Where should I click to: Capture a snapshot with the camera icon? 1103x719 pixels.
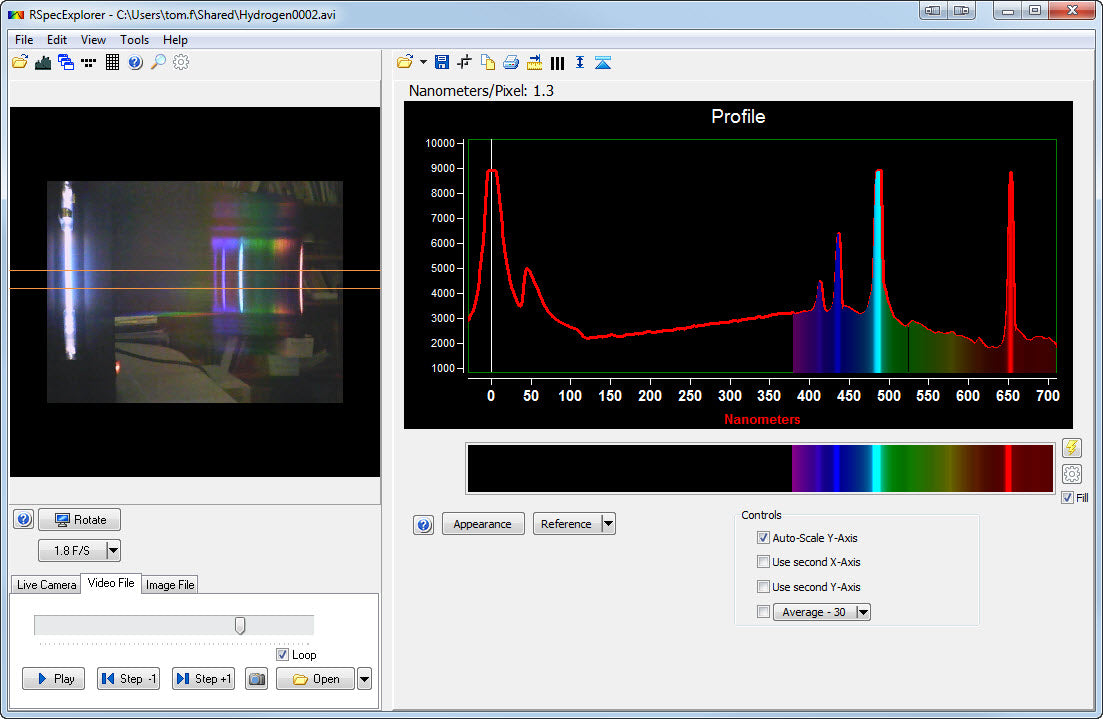pyautogui.click(x=256, y=678)
